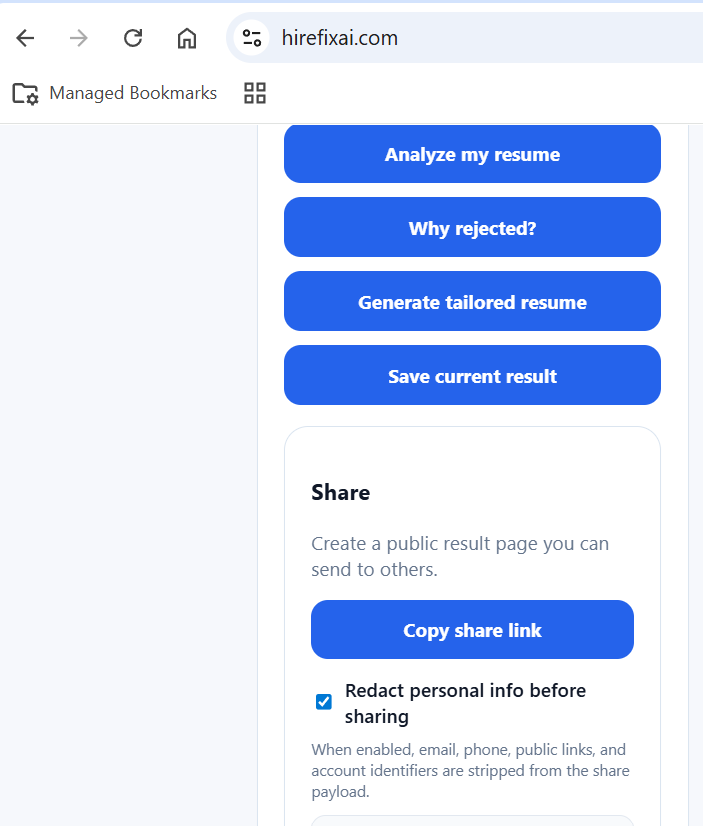The image size is (703, 826).
Task: Click the 'When enabled, email, phone' helper text
Action: 470,770
